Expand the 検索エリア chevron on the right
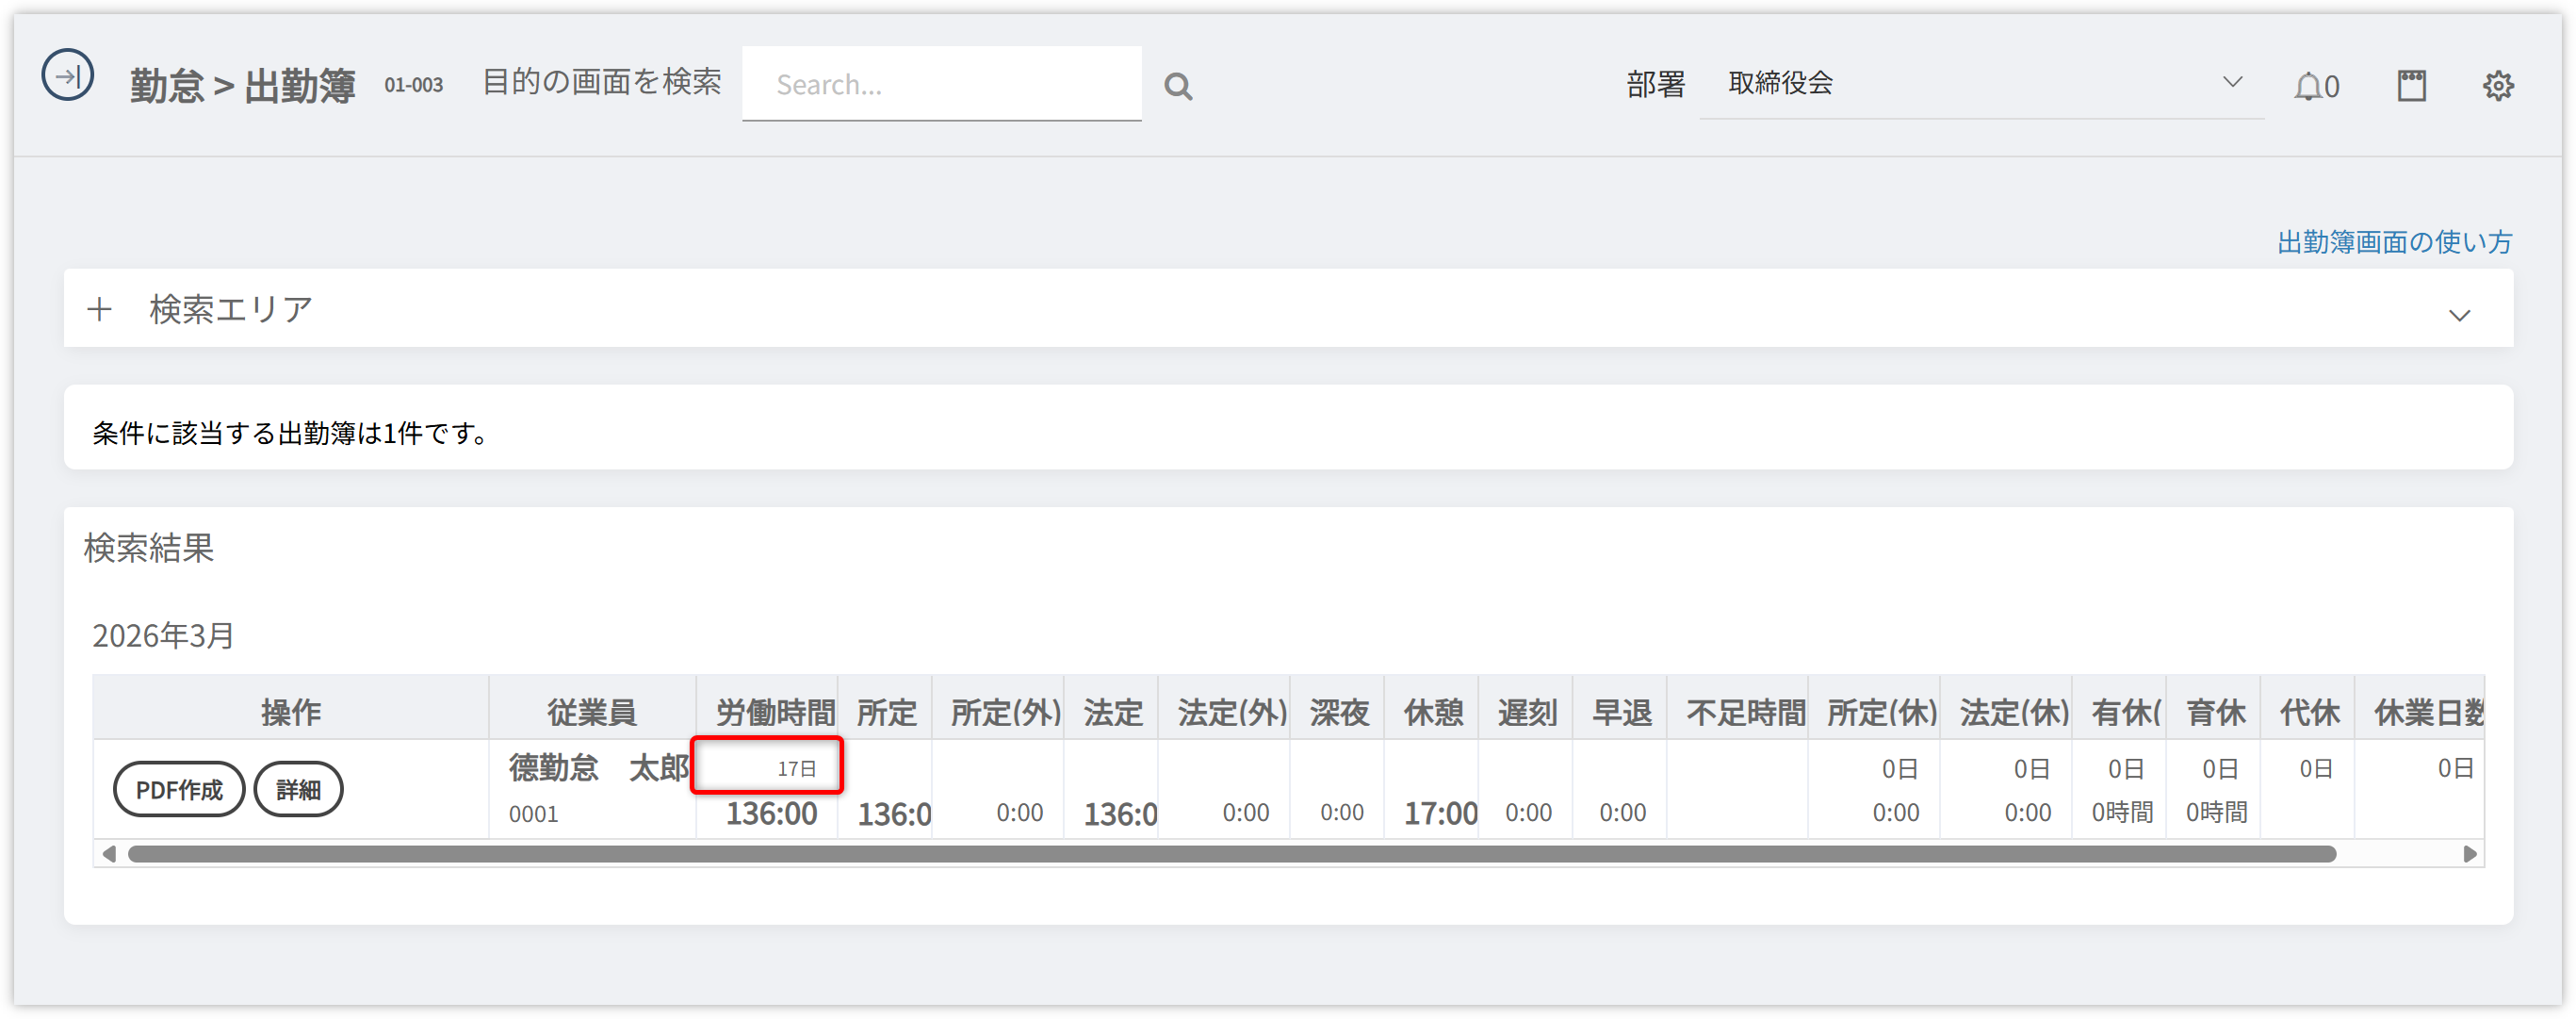 (2459, 316)
